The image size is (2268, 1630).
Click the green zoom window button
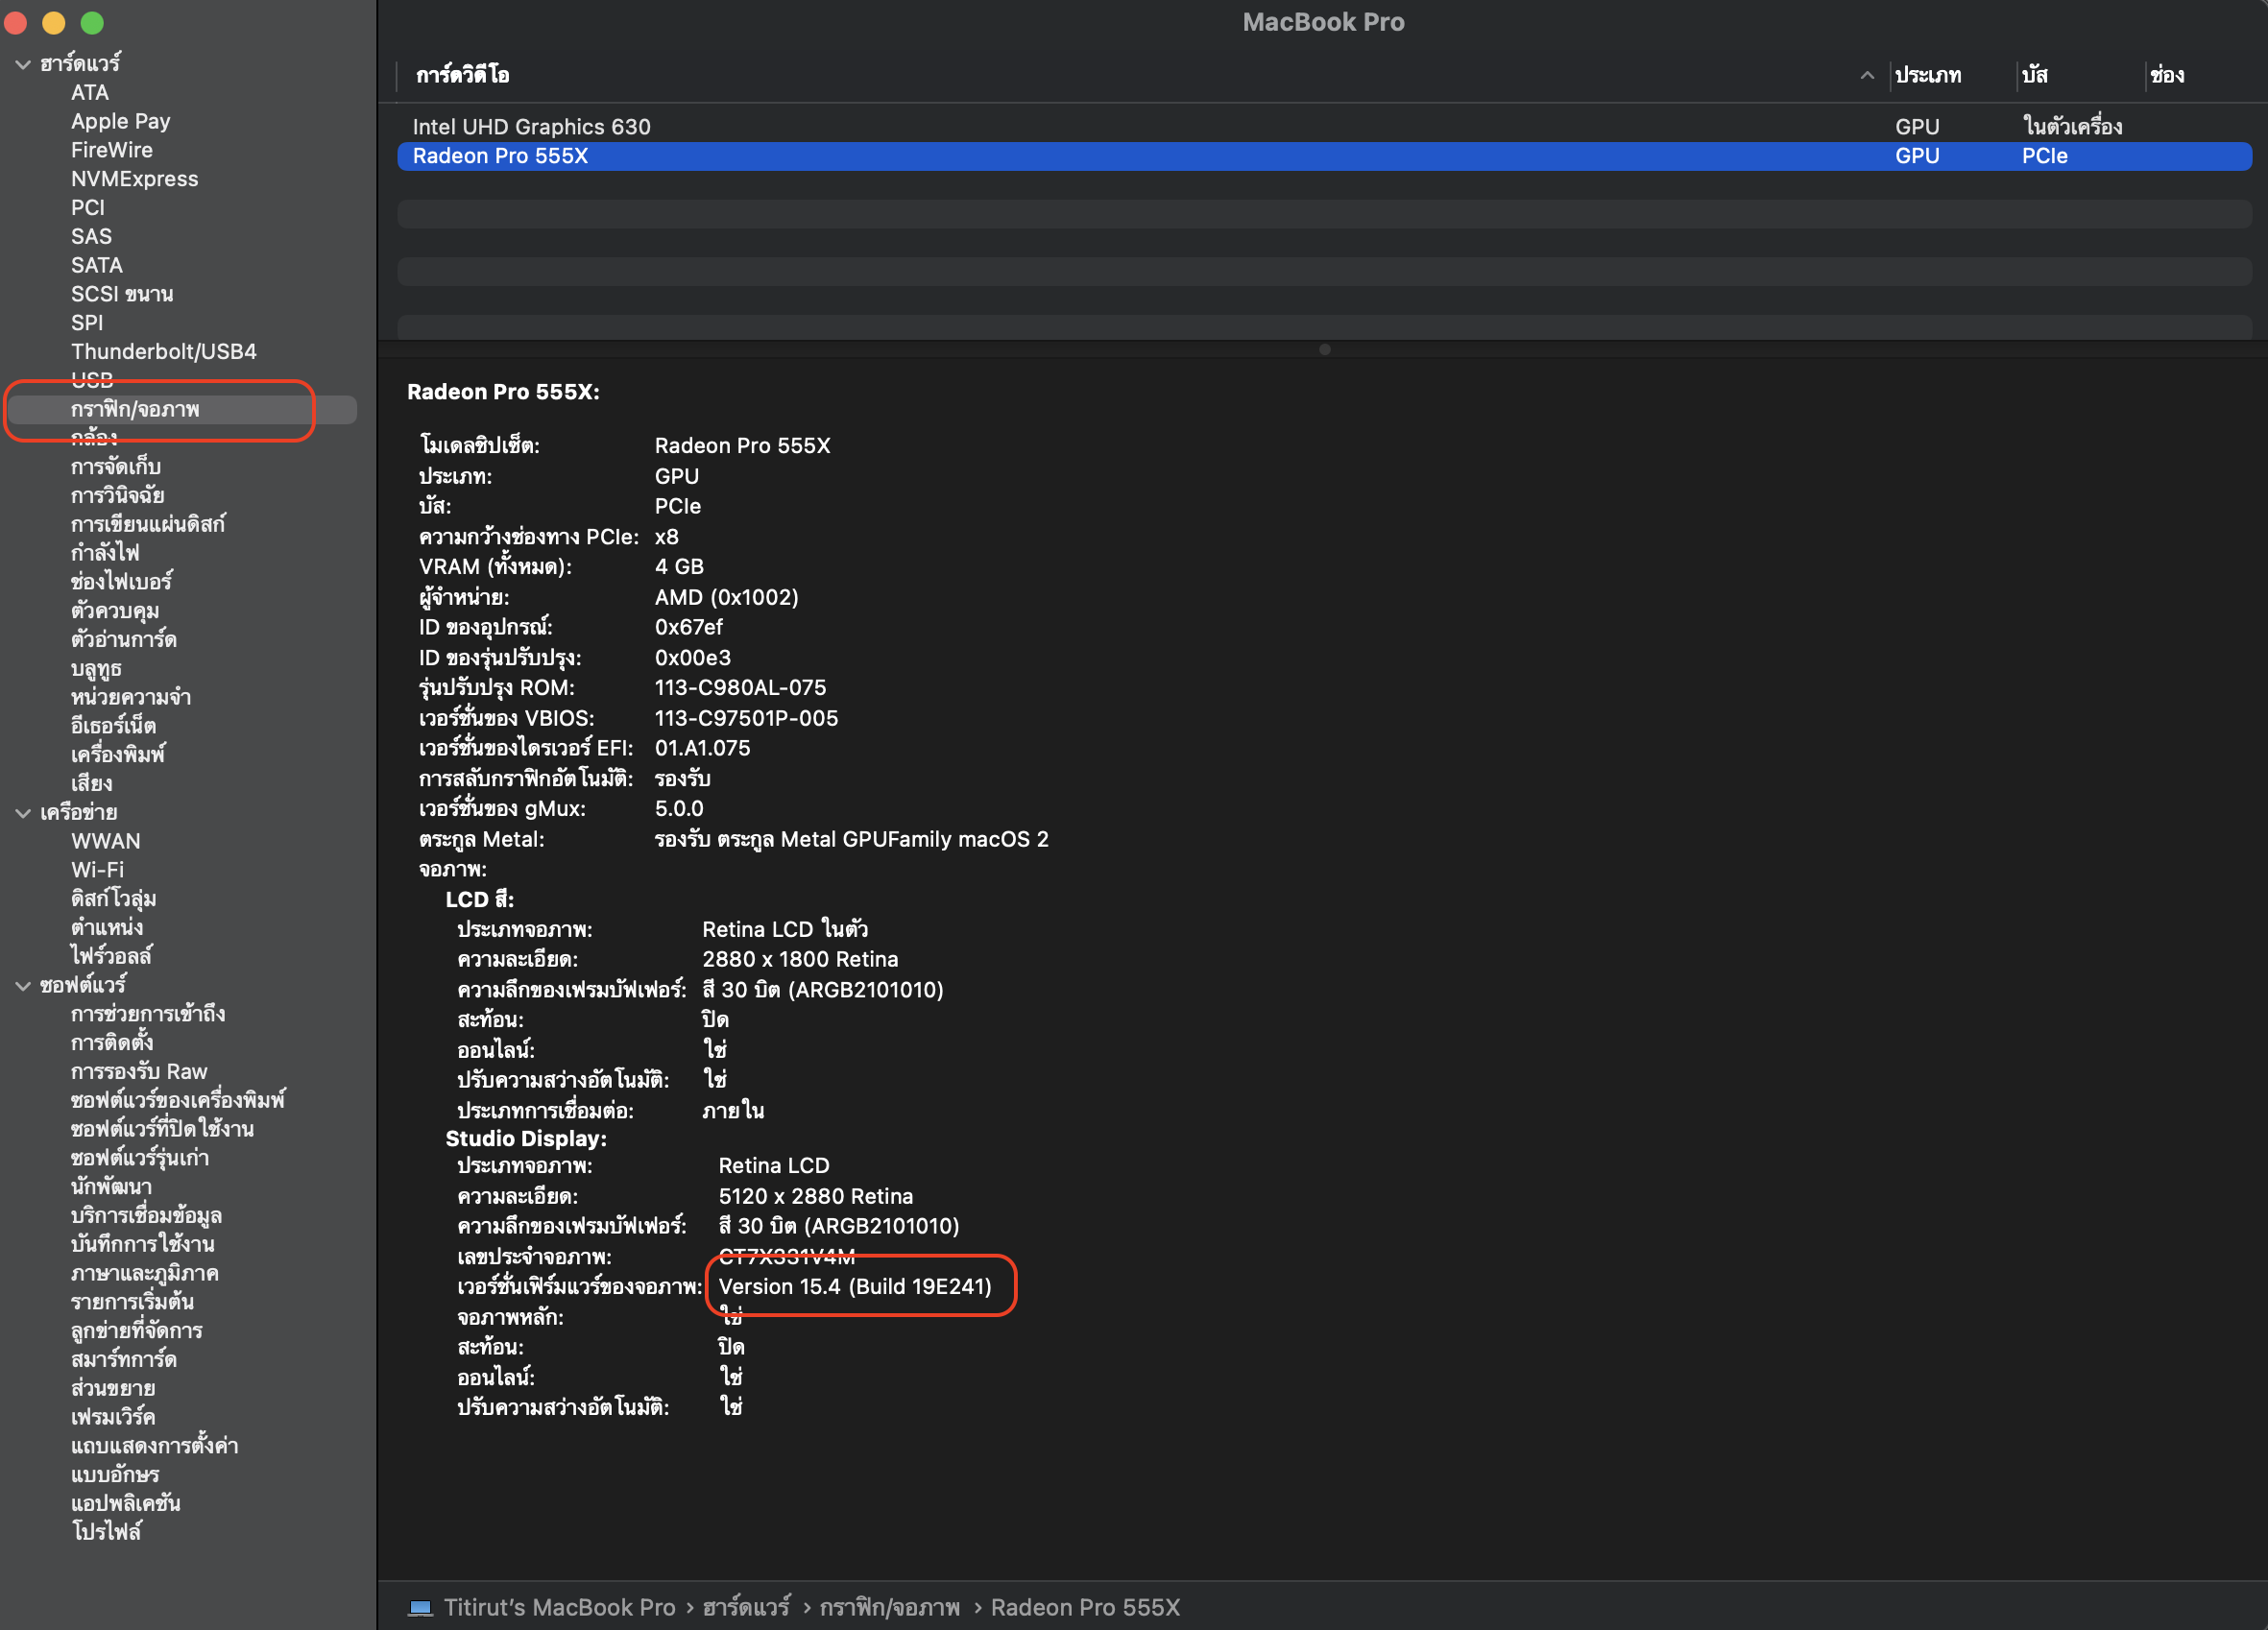click(92, 22)
